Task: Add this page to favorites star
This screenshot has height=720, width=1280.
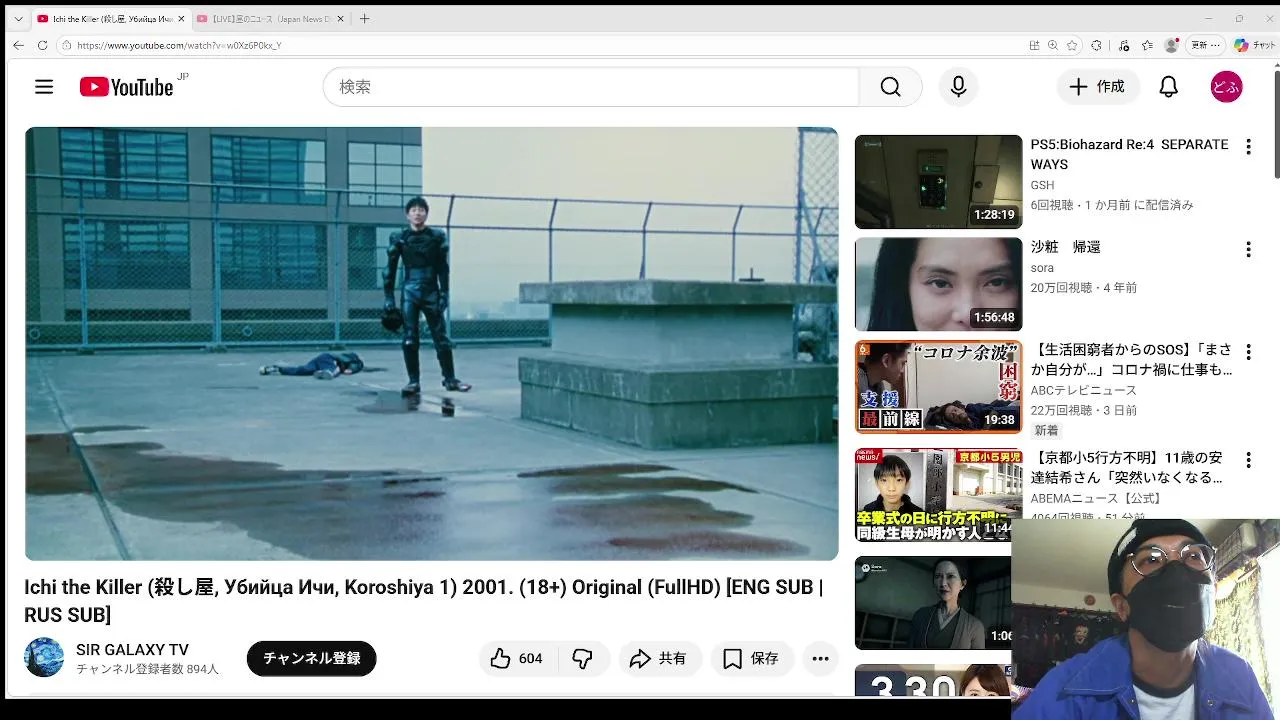Action: 1072,45
